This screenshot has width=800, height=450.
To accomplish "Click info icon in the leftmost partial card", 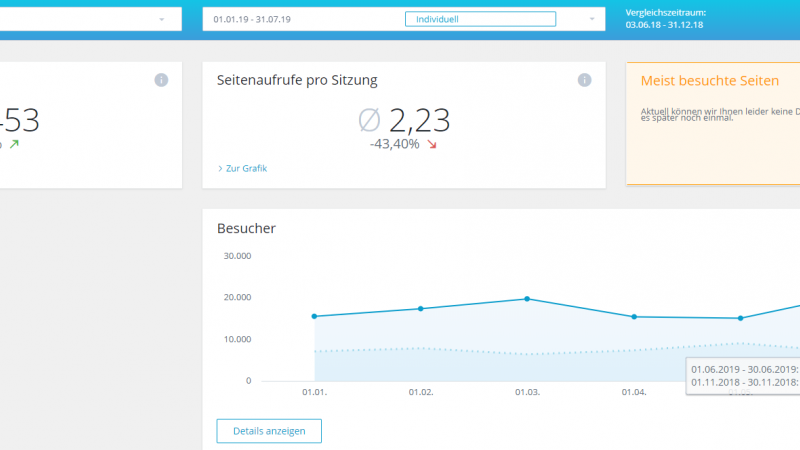I will pyautogui.click(x=161, y=80).
